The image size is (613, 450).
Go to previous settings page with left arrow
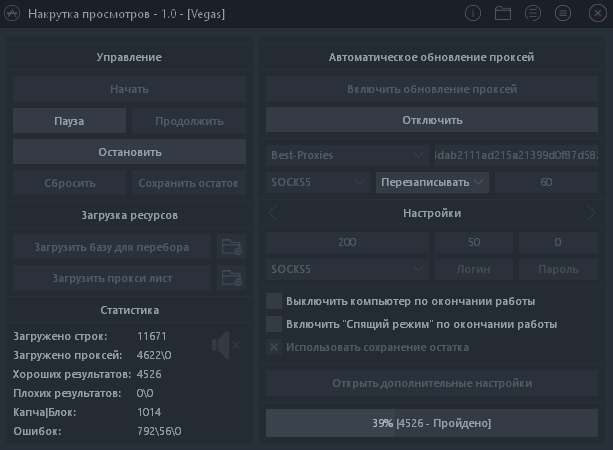[x=273, y=213]
